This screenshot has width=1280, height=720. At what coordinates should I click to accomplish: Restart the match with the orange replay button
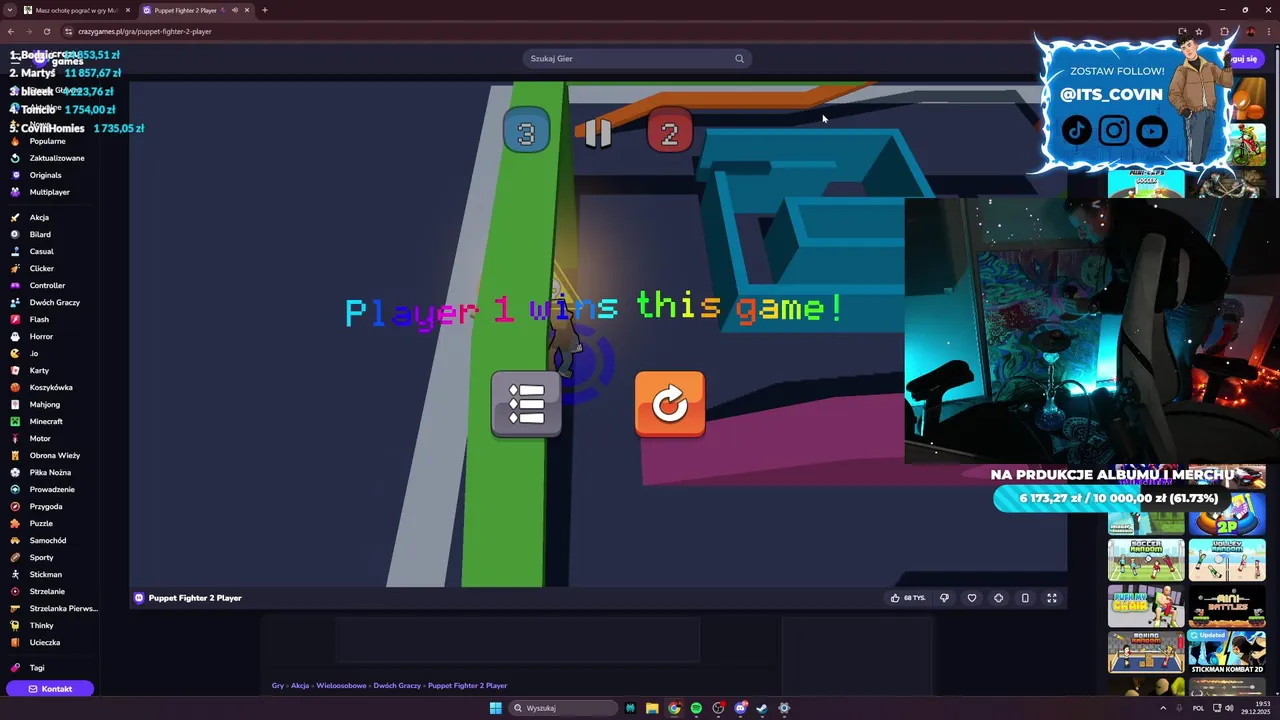pyautogui.click(x=670, y=404)
